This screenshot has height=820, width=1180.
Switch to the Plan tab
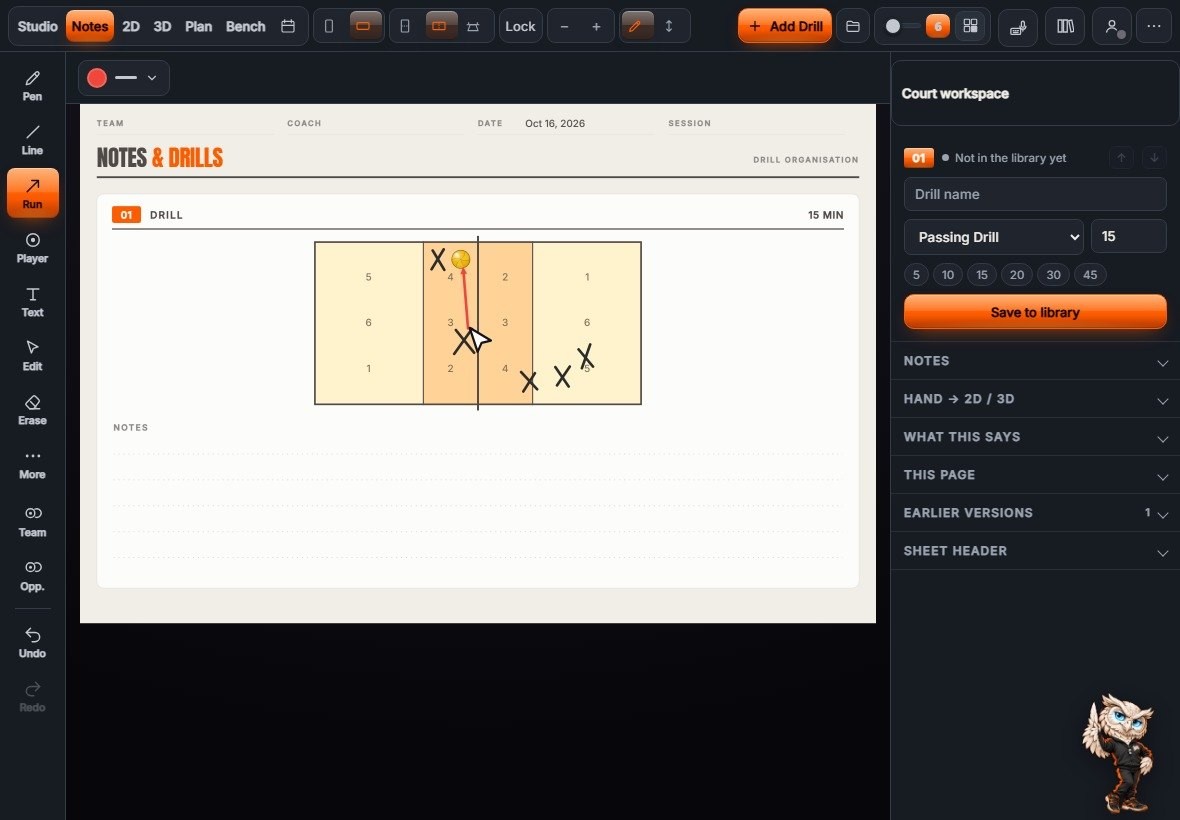(199, 26)
